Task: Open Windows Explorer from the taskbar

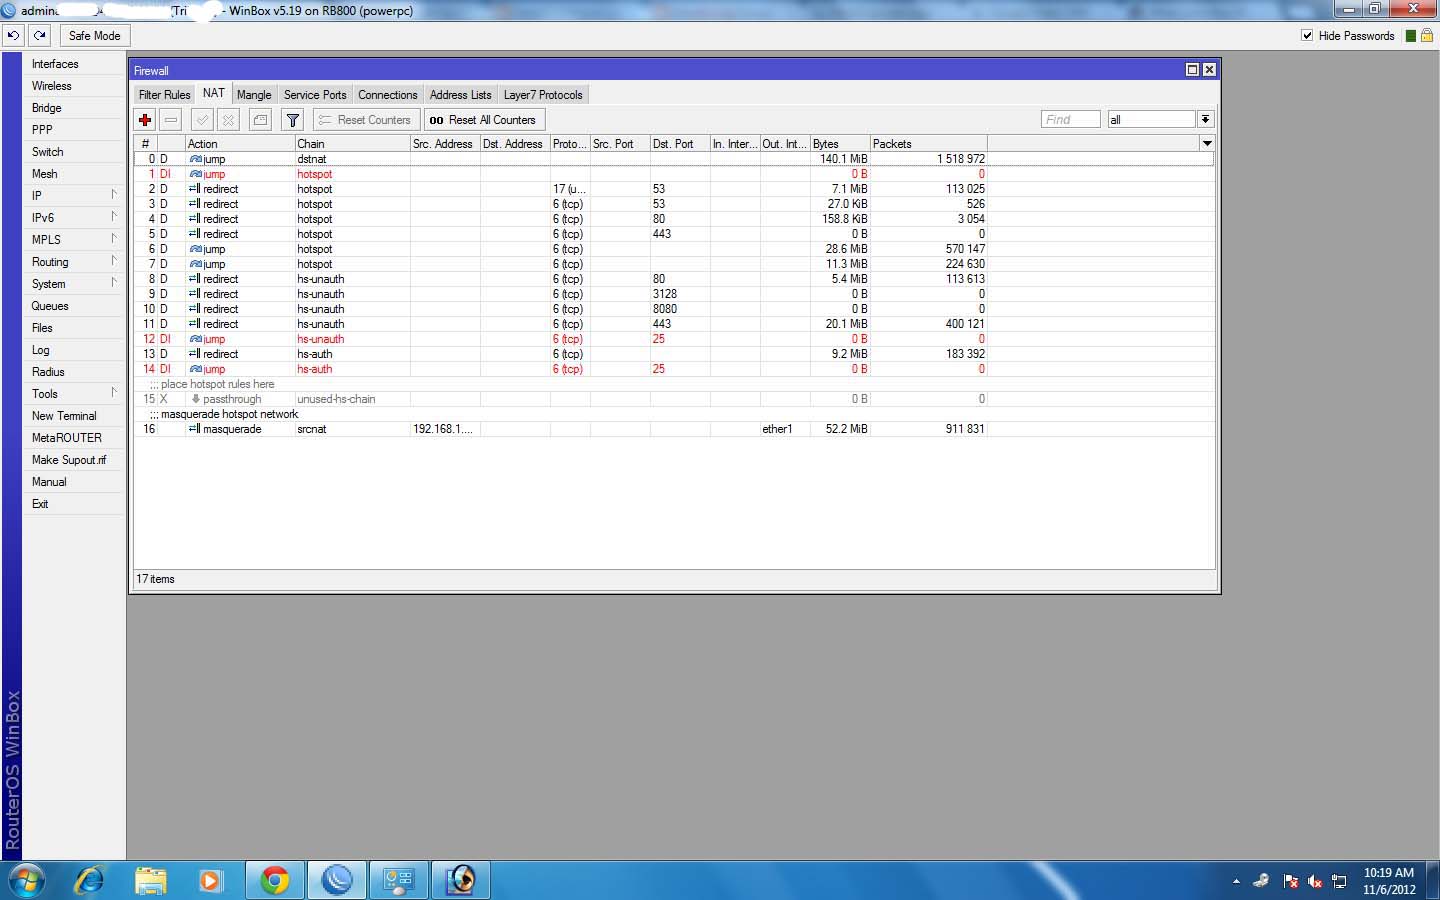Action: click(x=150, y=880)
